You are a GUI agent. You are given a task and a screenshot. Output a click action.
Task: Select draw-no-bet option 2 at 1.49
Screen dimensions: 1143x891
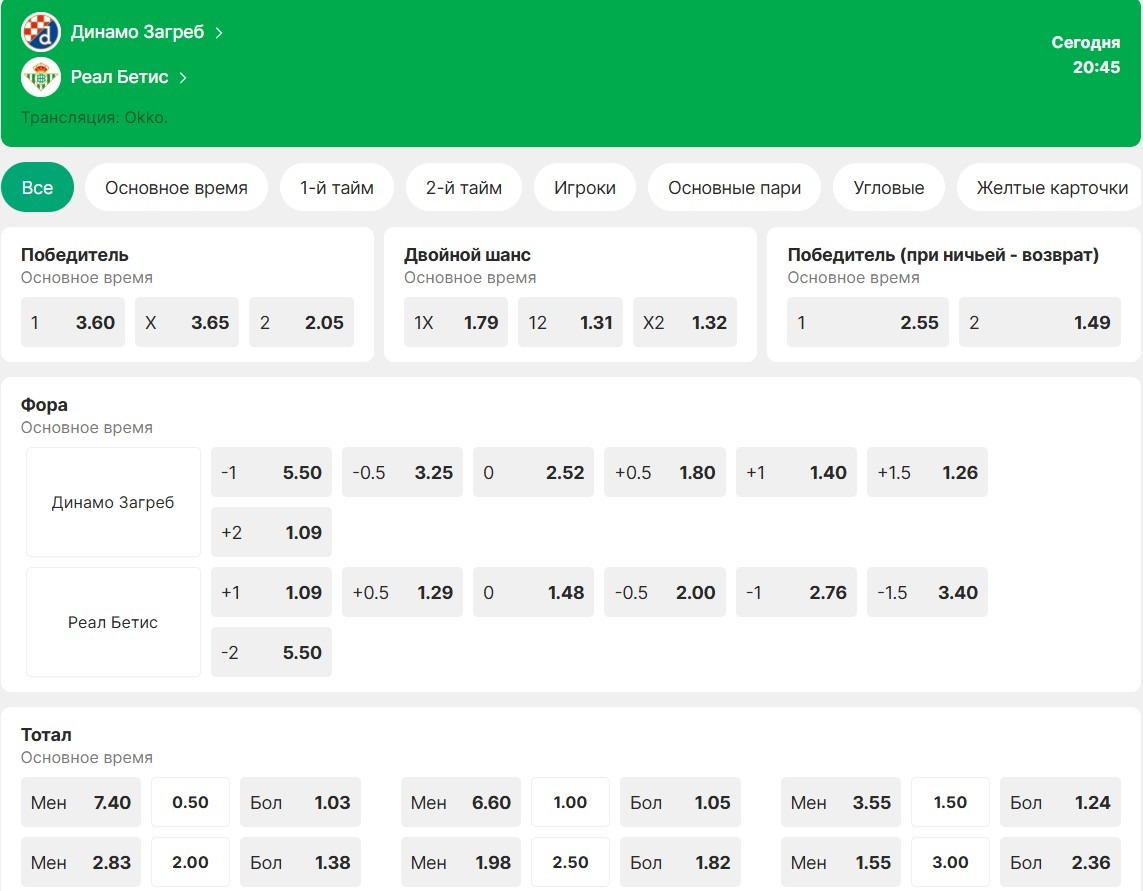click(x=1039, y=323)
